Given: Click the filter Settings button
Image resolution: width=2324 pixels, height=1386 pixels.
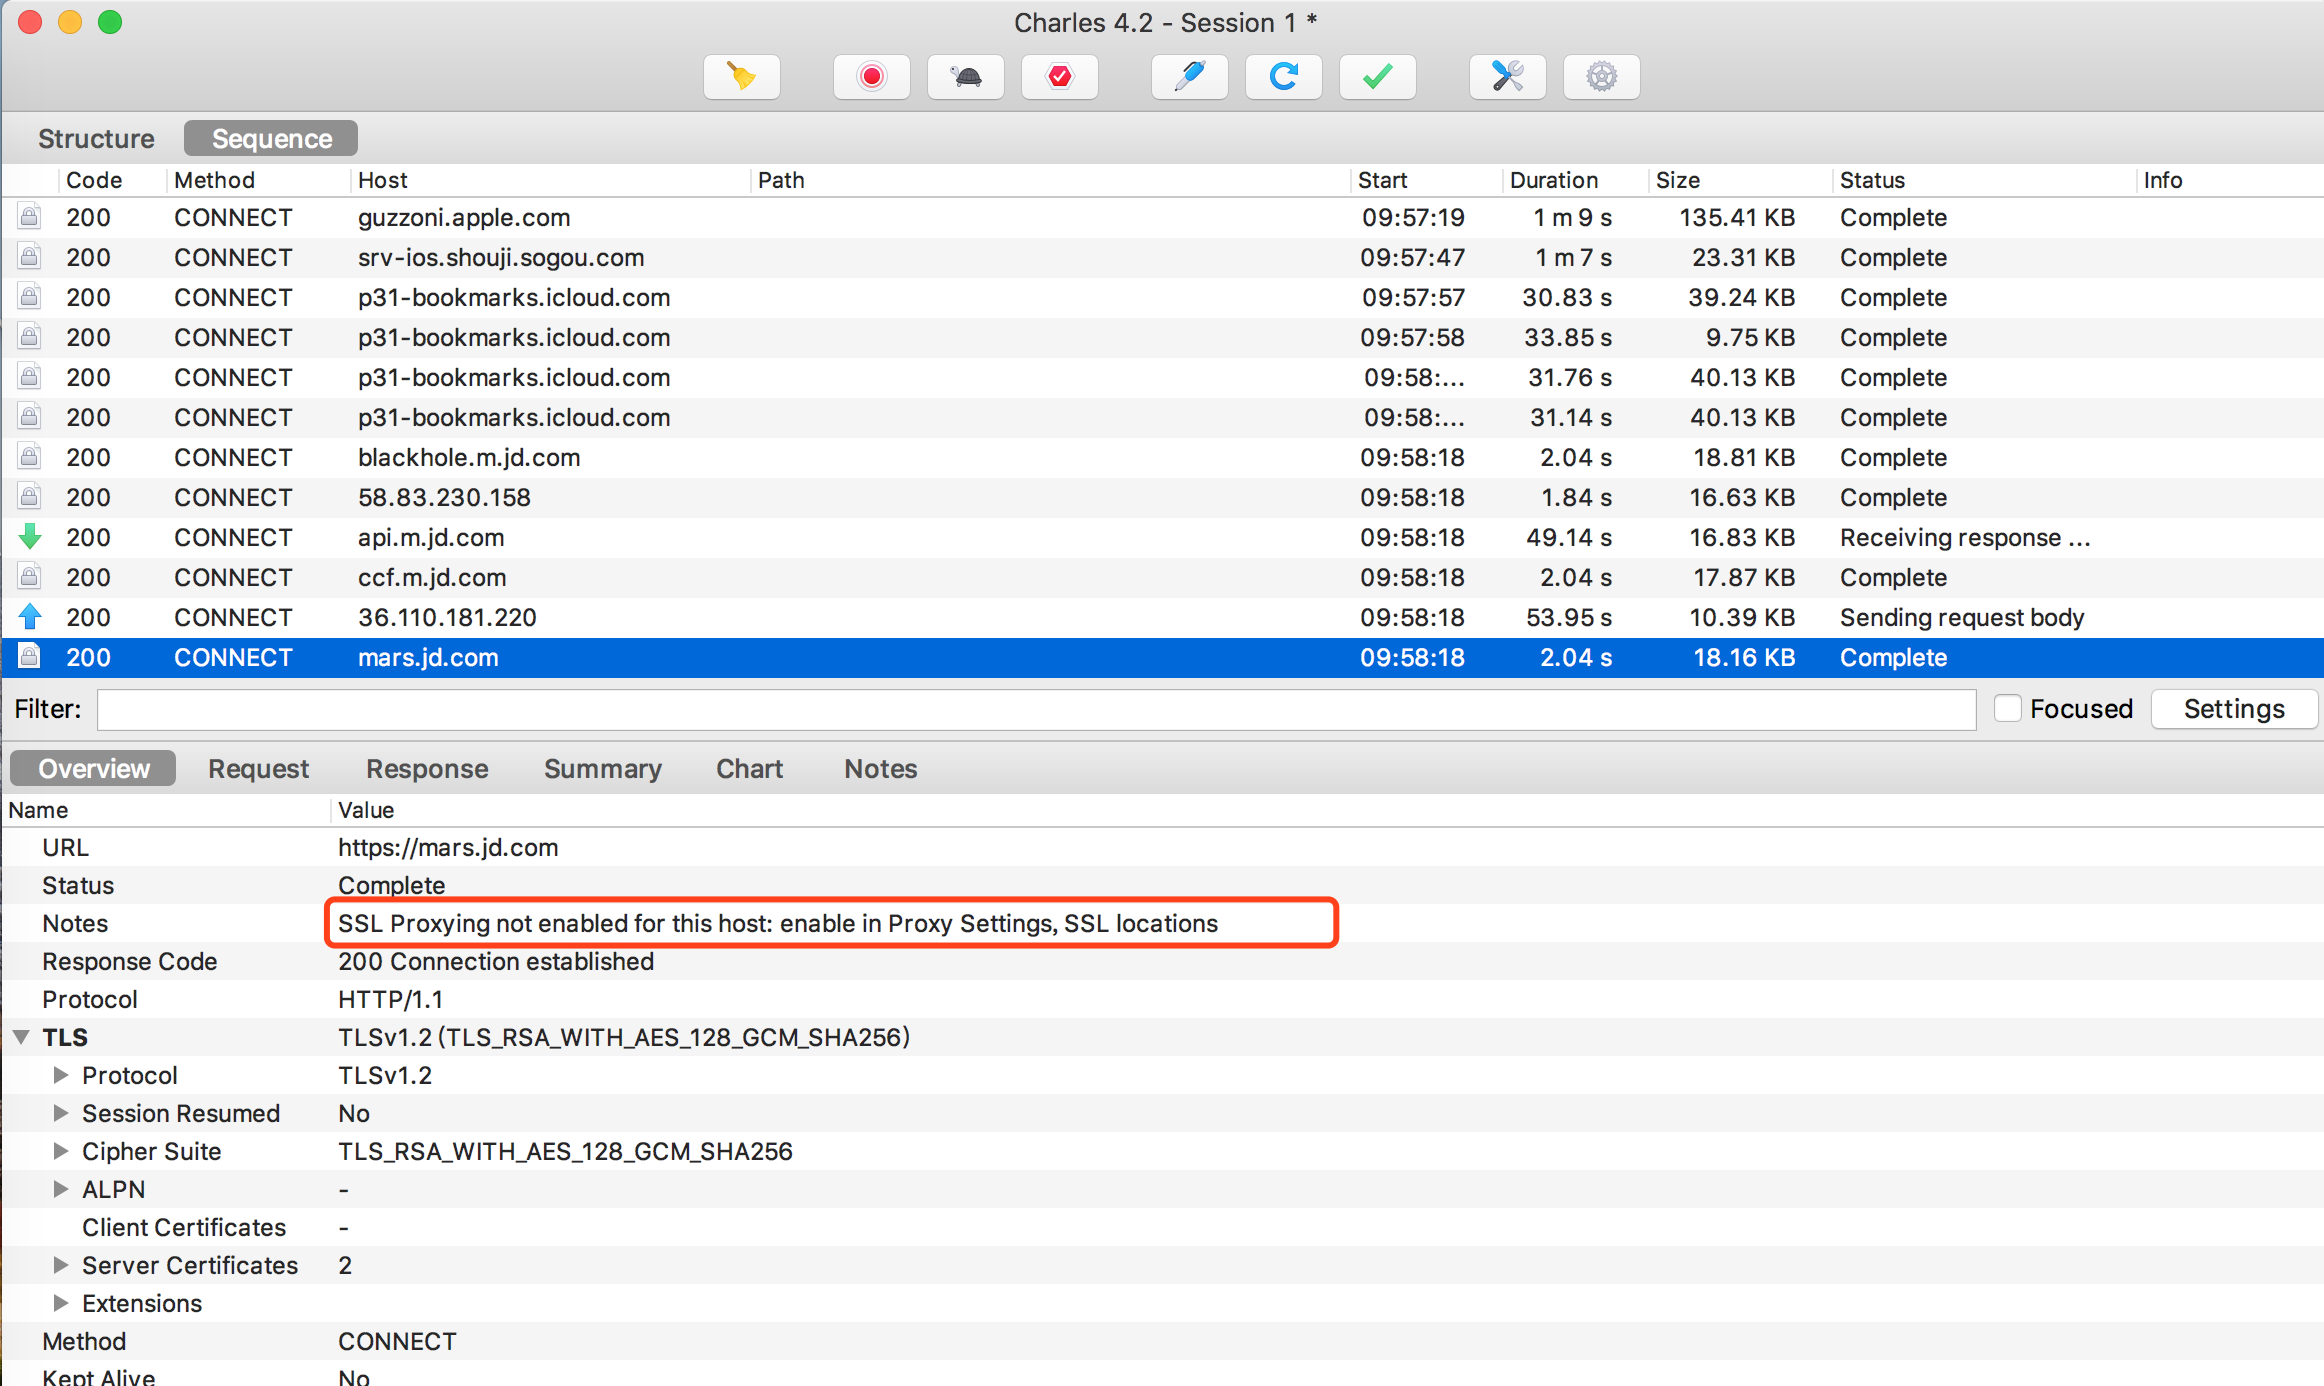Looking at the screenshot, I should [x=2234, y=708].
